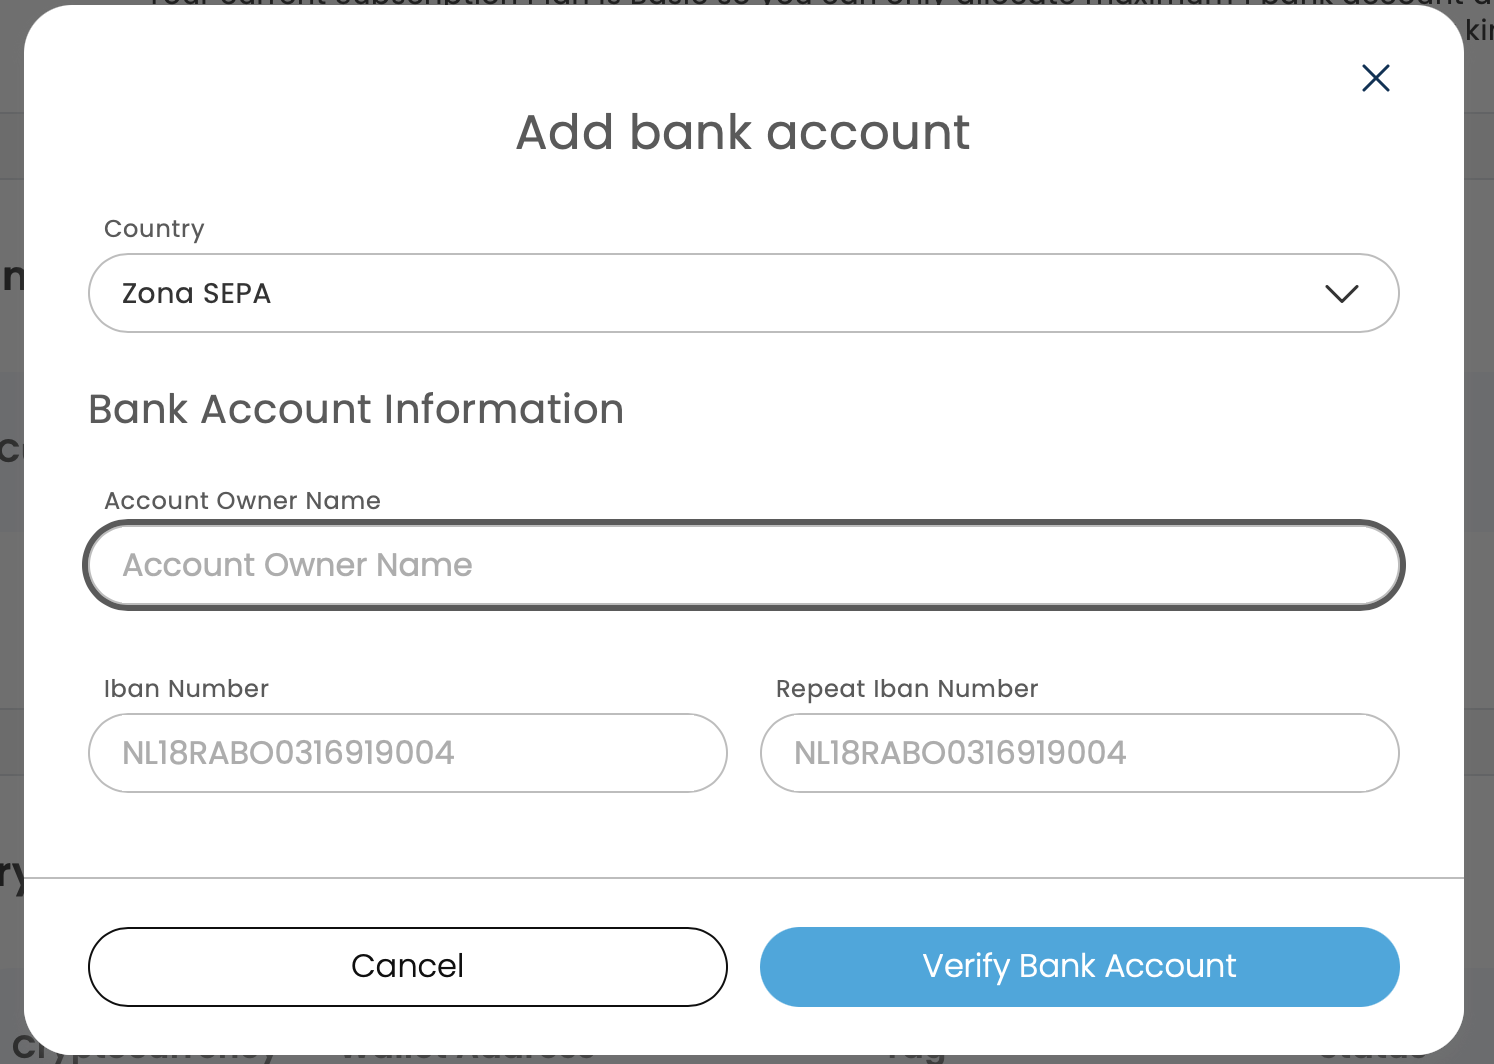This screenshot has width=1494, height=1064.
Task: Click the Verify Bank Account button
Action: coord(1079,966)
